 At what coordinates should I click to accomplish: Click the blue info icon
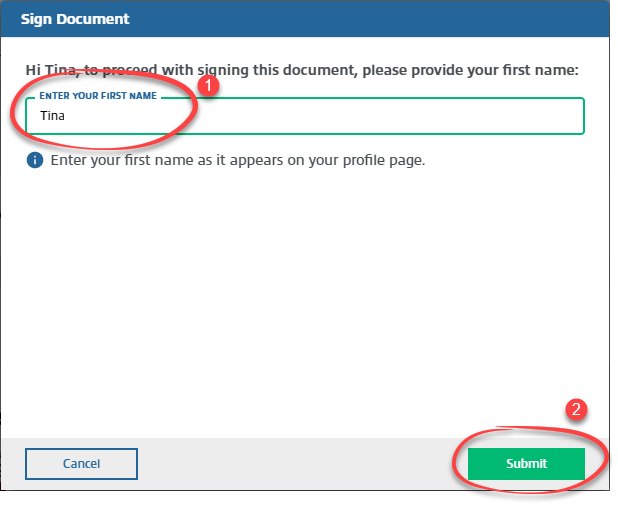[x=35, y=160]
